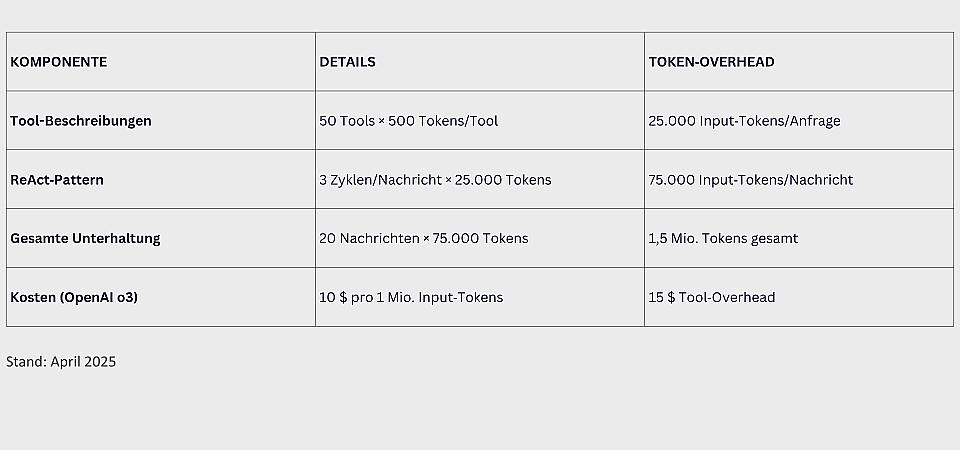This screenshot has width=960, height=450.
Task: Click the TOKEN-OVERHEAD column header
Action: pos(711,62)
